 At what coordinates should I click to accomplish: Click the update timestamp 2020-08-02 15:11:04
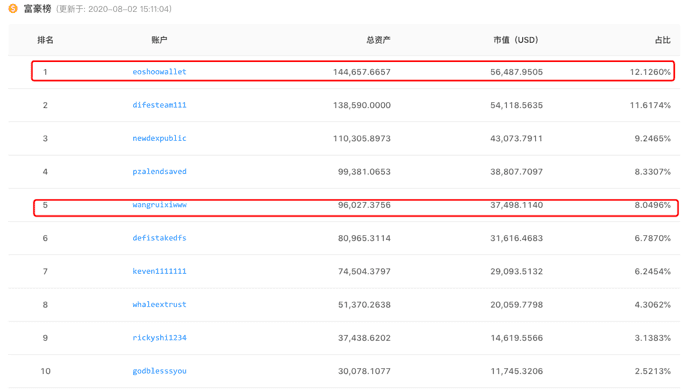[x=129, y=9]
